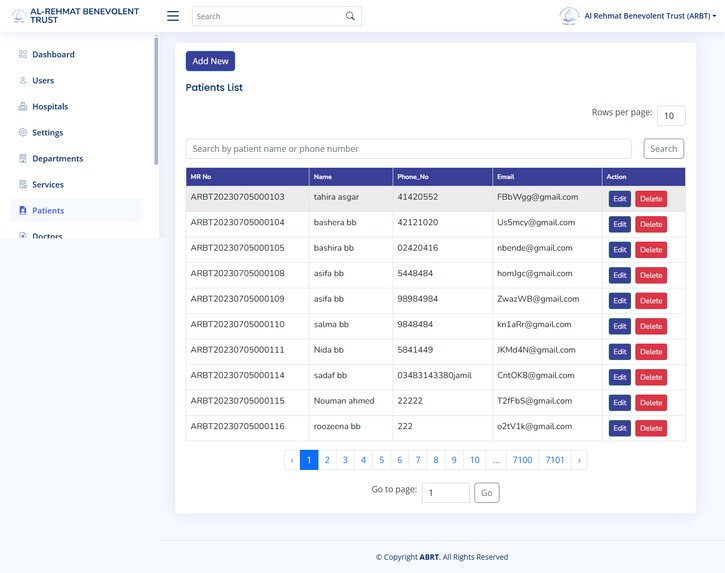Delete patient Nida bb

click(651, 351)
